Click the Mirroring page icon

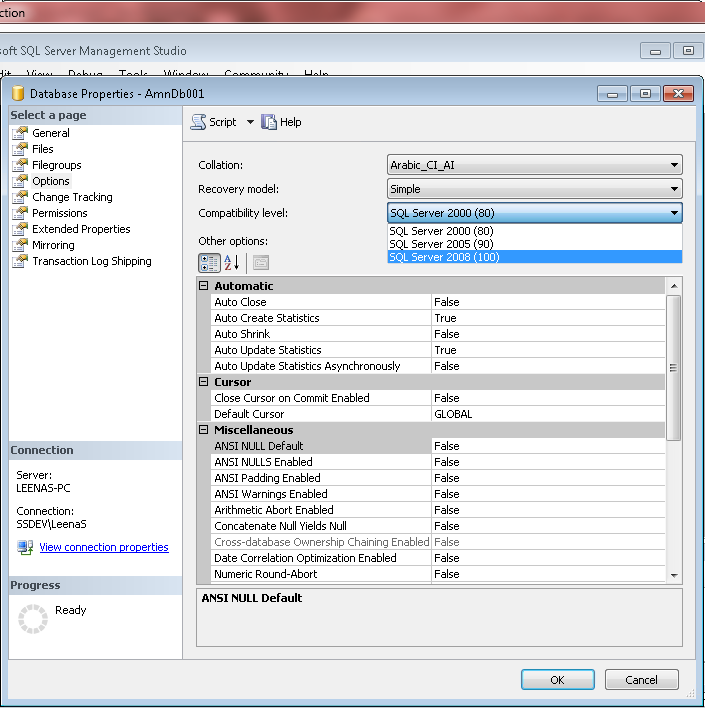click(20, 245)
